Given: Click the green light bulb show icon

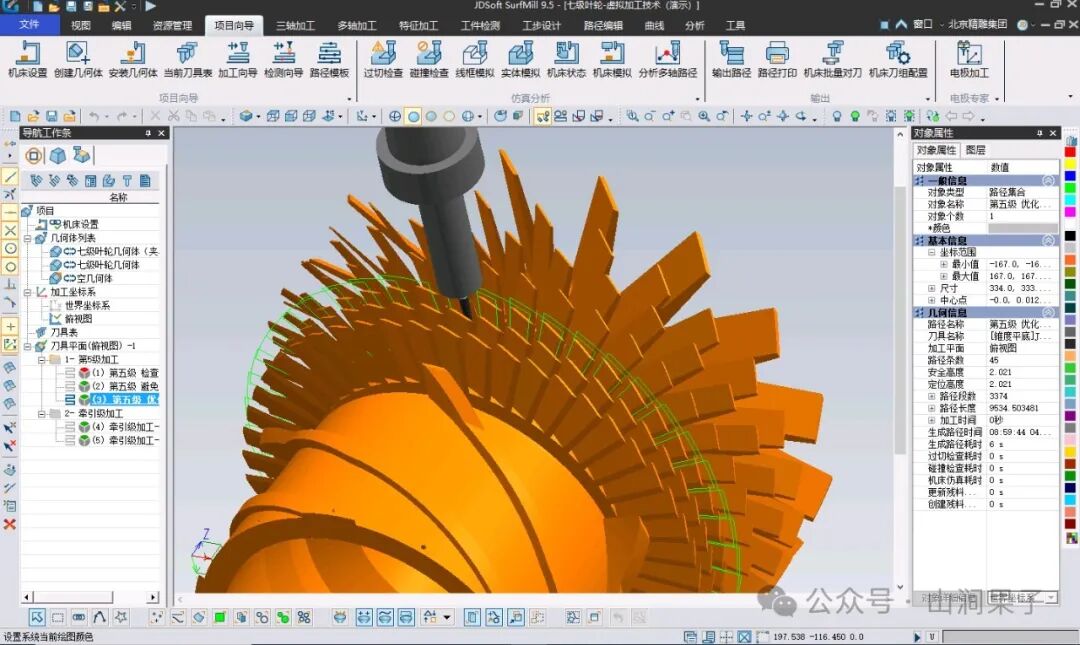Looking at the screenshot, I should (x=855, y=116).
